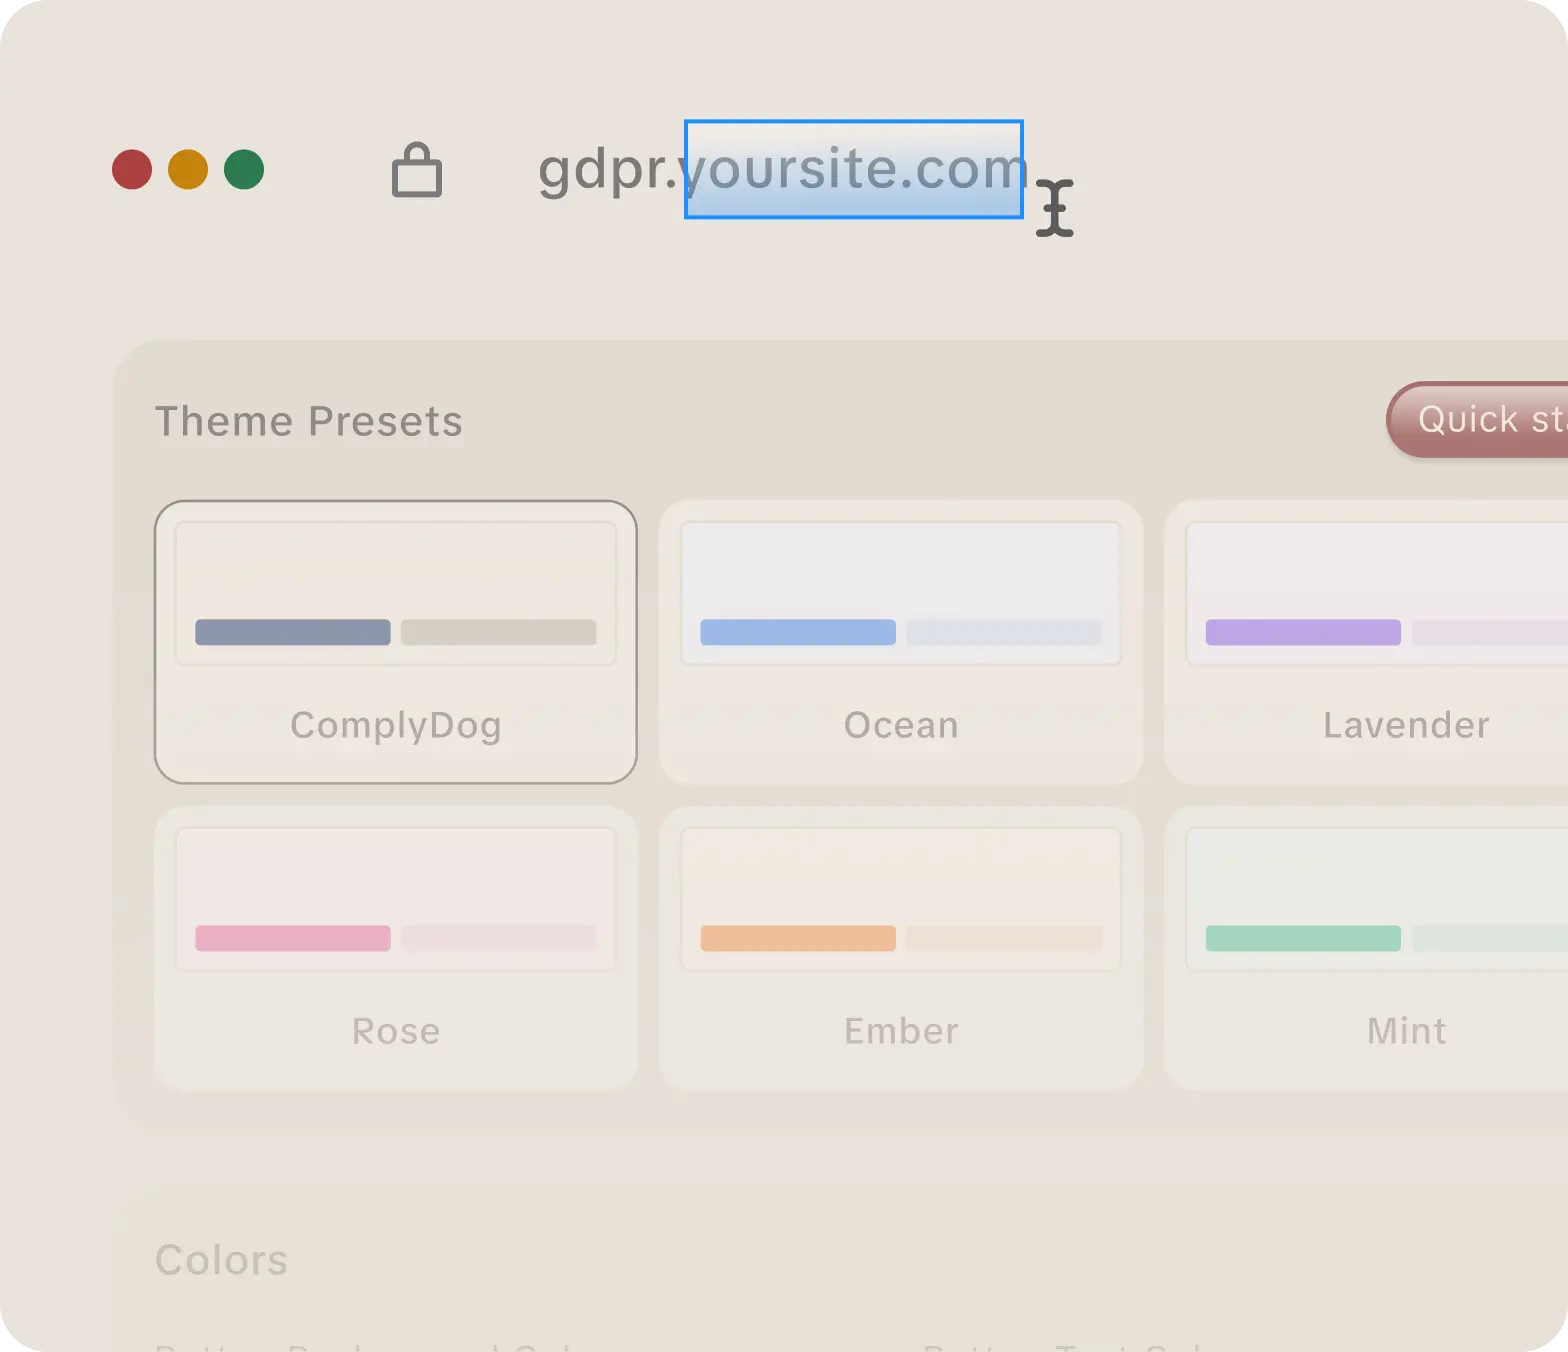Click the green bar in Mint preview
This screenshot has height=1352, width=1568.
1303,938
